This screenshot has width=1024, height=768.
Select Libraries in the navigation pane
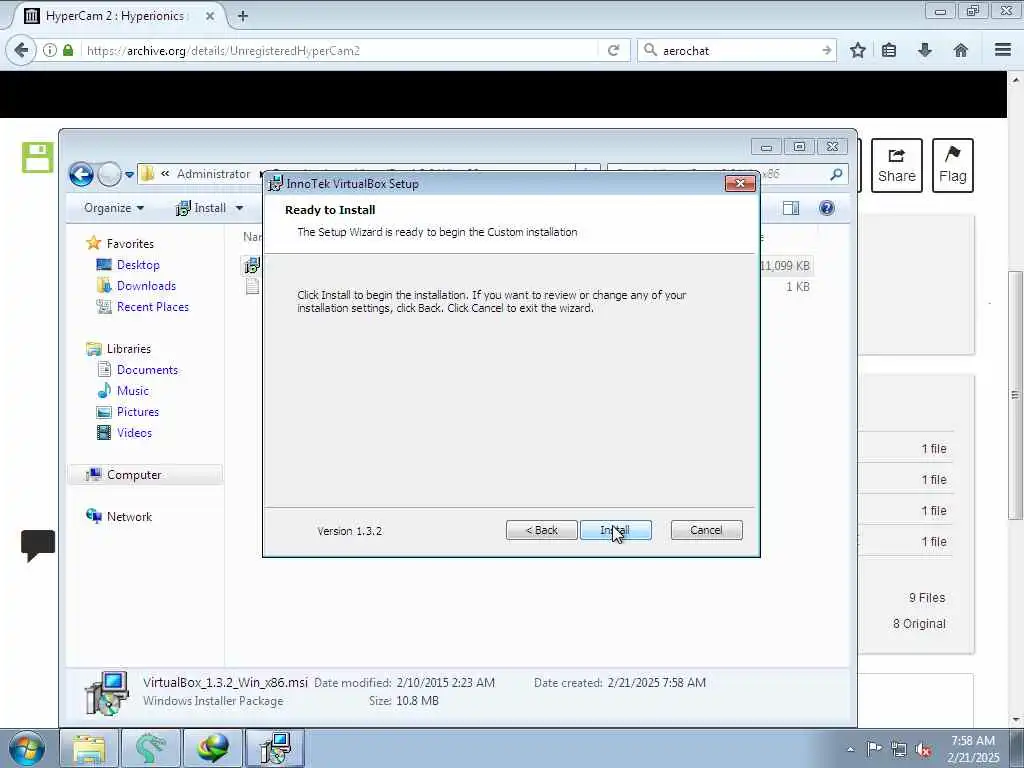[128, 349]
